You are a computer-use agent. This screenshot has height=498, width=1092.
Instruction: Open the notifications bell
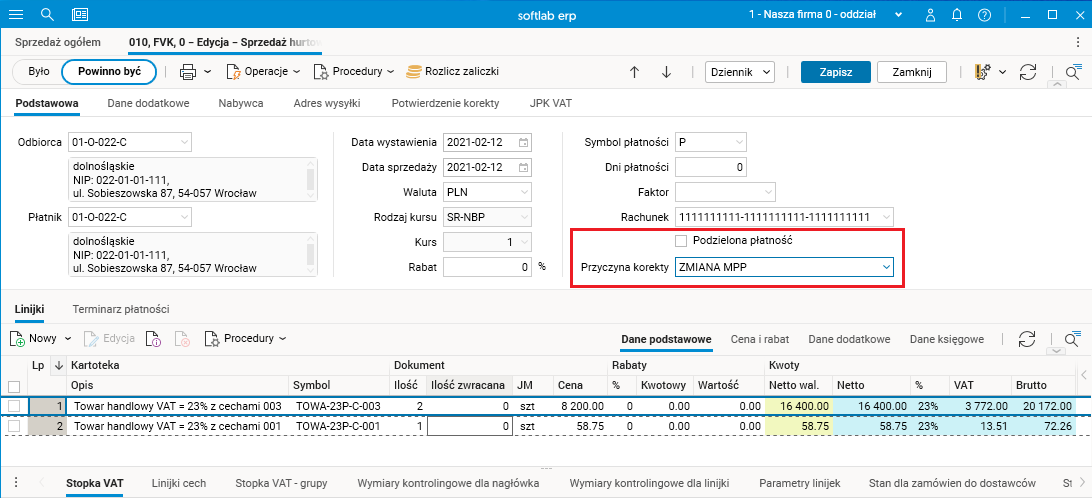pyautogui.click(x=957, y=15)
